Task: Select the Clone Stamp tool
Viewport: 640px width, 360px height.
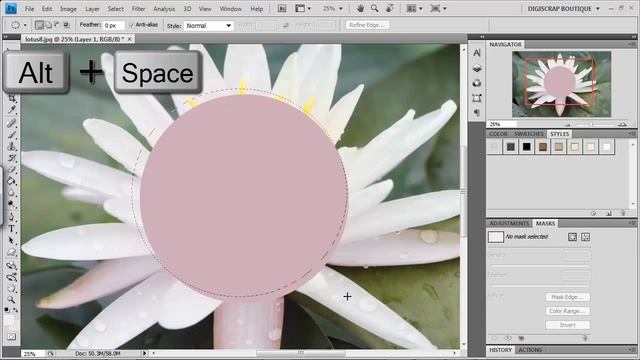Action: [11, 146]
